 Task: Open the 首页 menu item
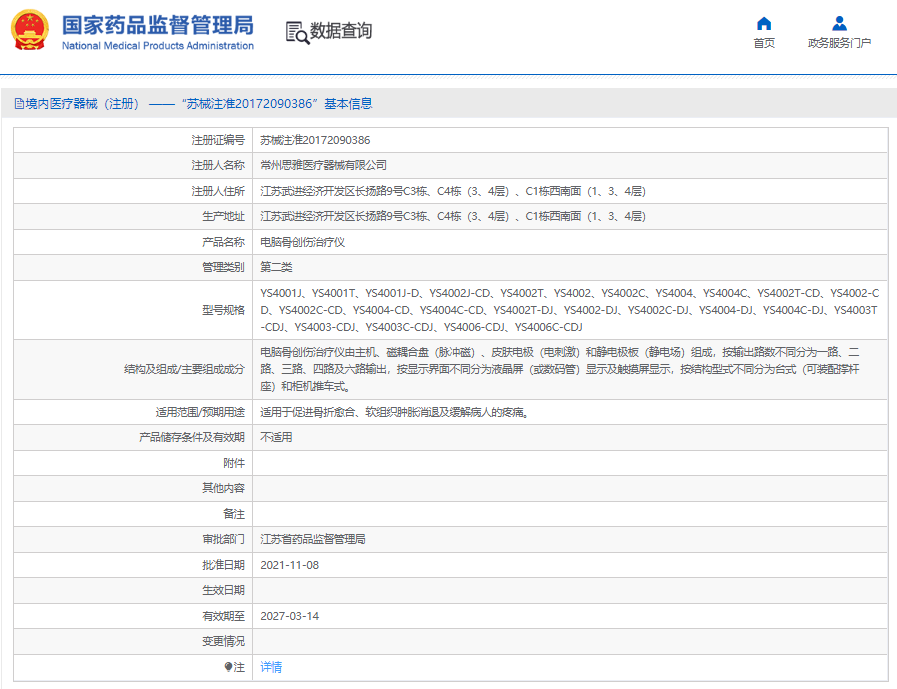764,43
